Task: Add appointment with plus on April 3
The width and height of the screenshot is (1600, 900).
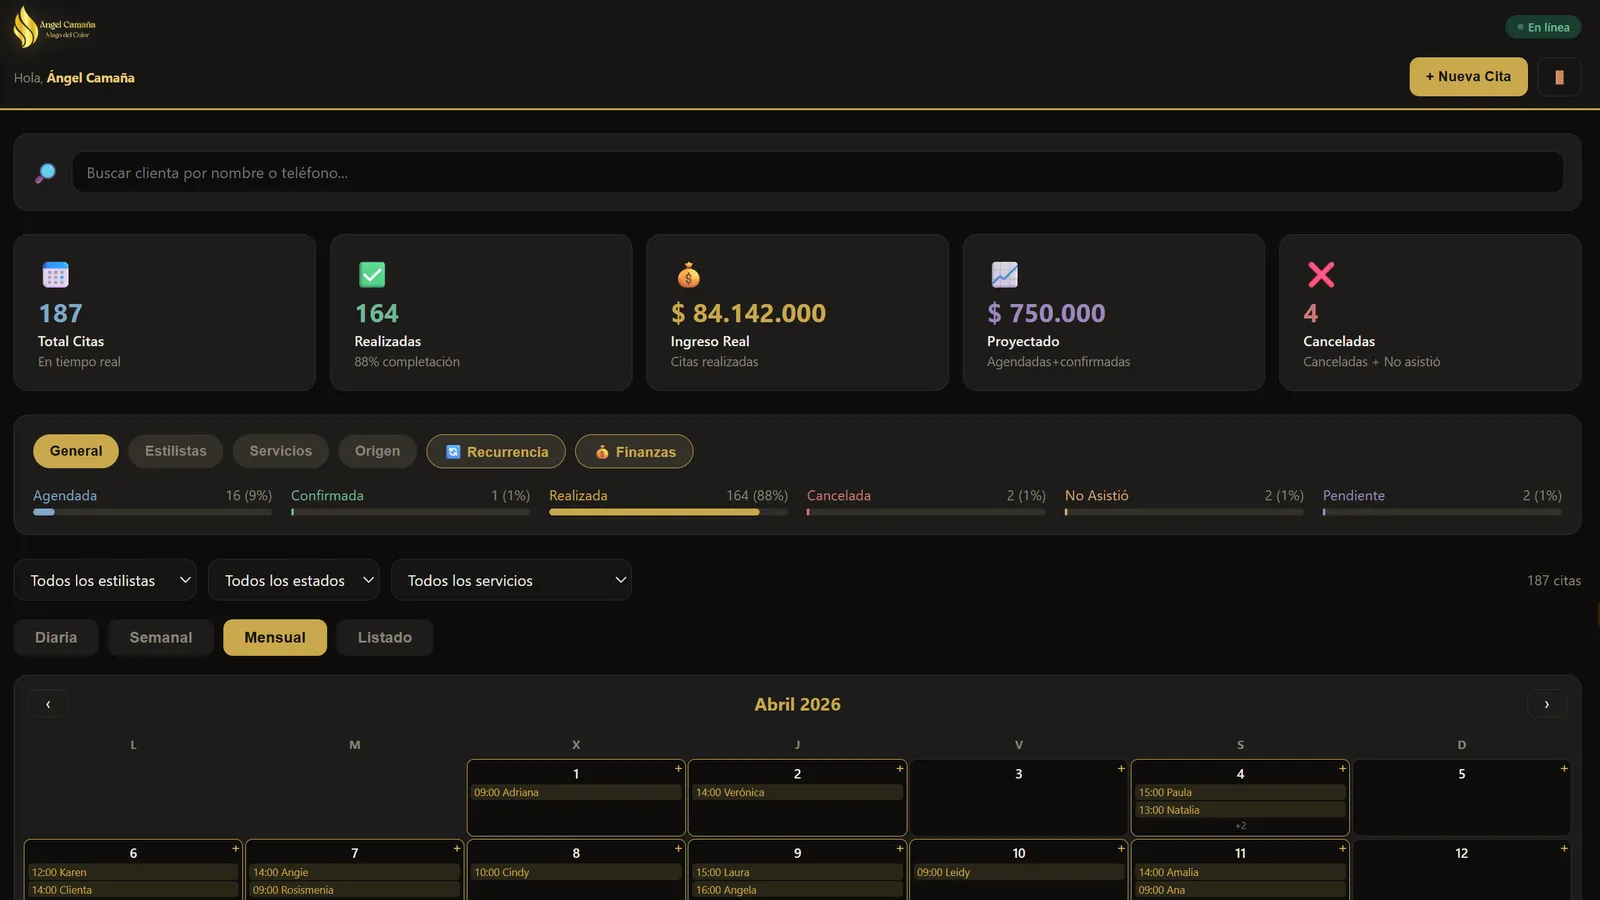Action: click(x=1121, y=769)
